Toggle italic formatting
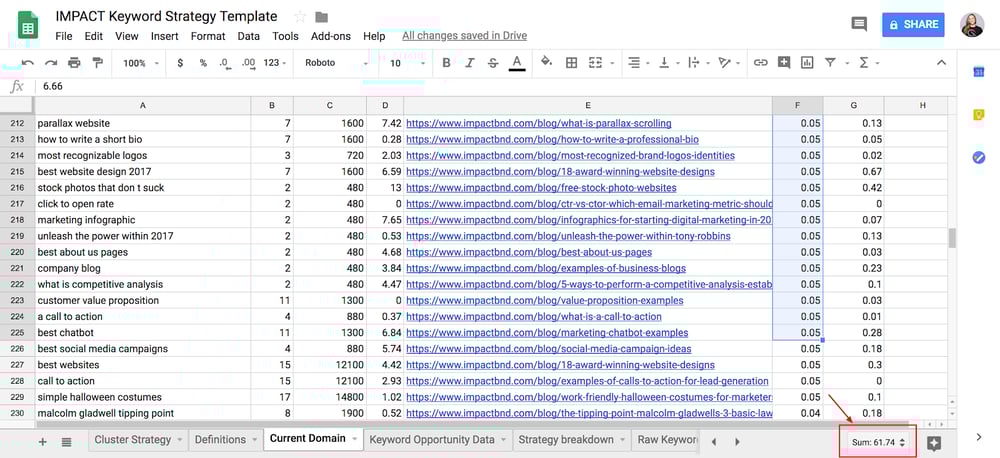Screen dimensions: 1000x458 (x=470, y=63)
